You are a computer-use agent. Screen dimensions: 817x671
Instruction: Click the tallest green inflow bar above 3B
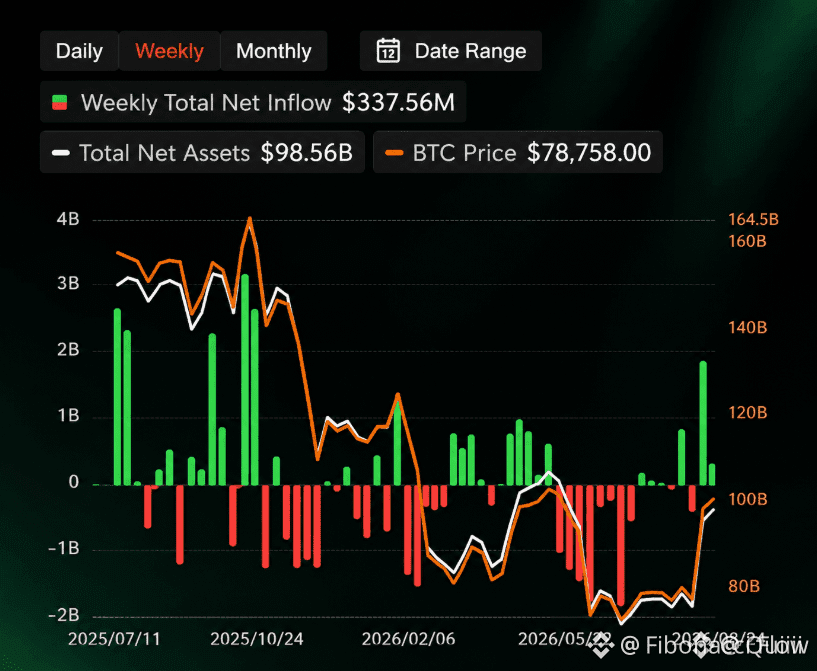pos(245,380)
